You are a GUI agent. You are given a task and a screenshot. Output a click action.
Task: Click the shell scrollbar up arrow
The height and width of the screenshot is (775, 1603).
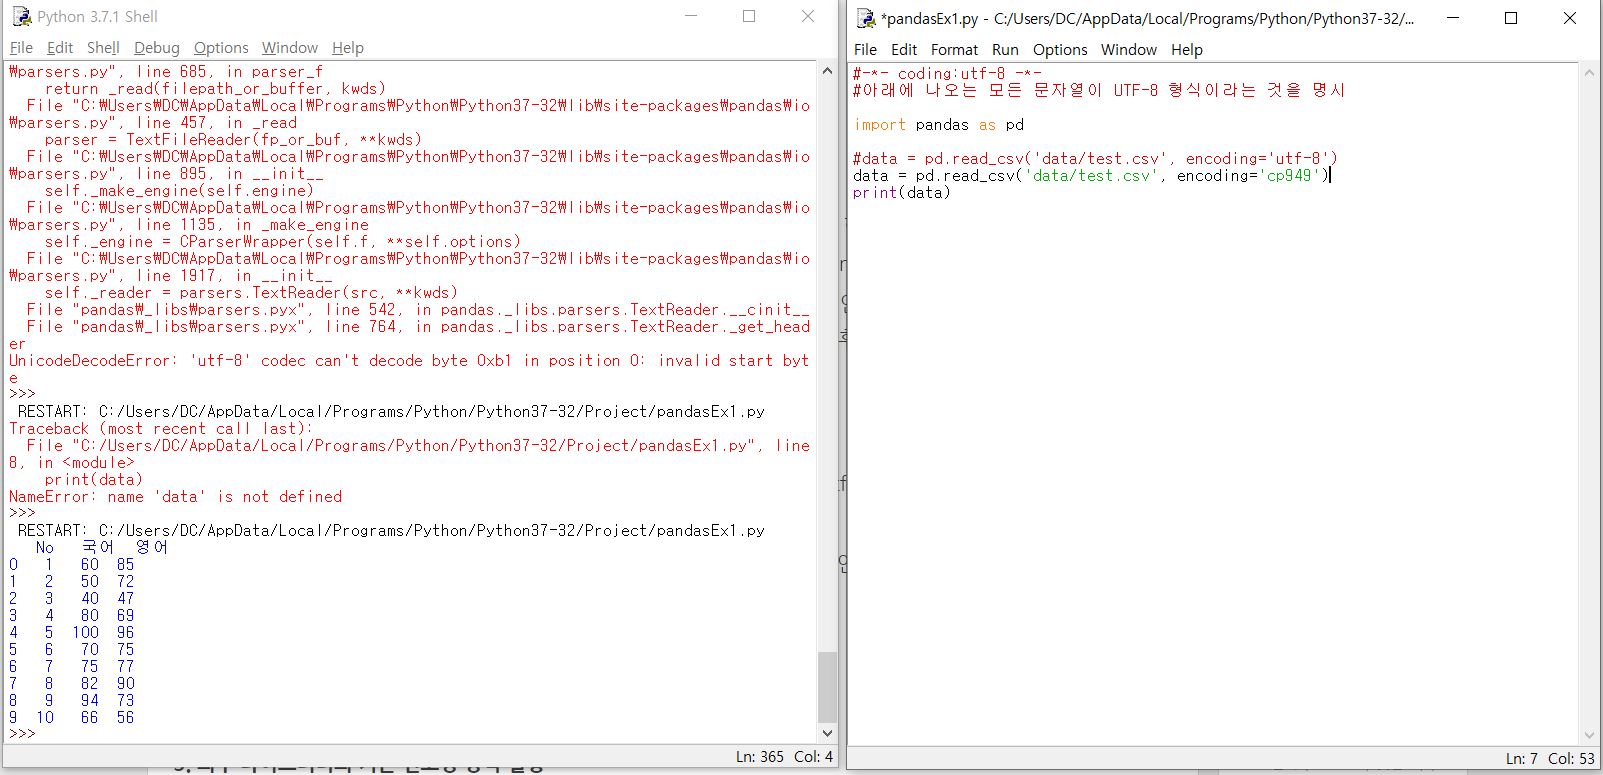[827, 72]
